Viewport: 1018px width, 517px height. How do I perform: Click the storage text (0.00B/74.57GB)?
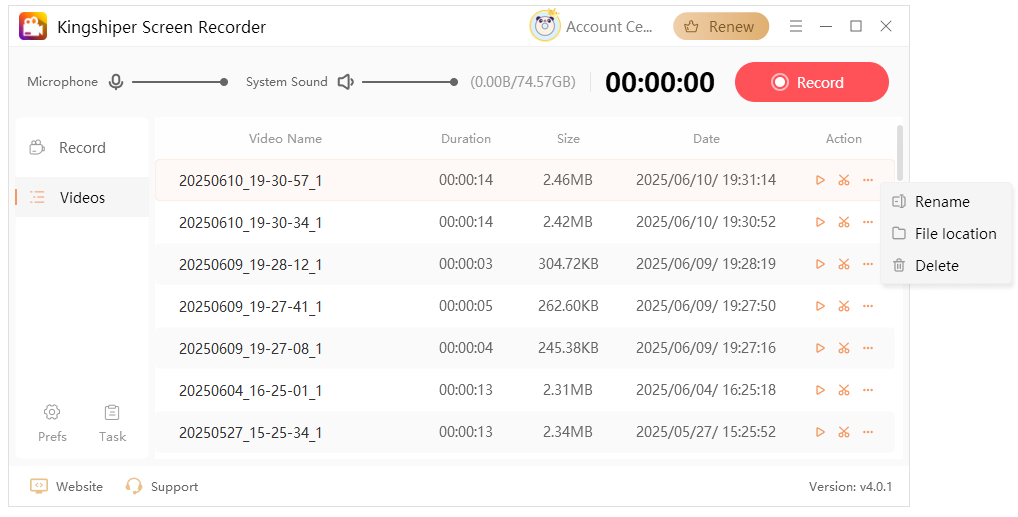point(523,82)
